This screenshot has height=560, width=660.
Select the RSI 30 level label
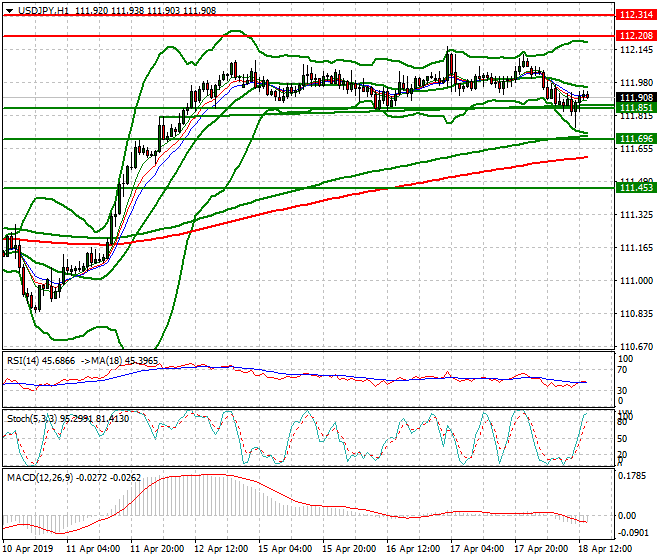click(x=622, y=391)
